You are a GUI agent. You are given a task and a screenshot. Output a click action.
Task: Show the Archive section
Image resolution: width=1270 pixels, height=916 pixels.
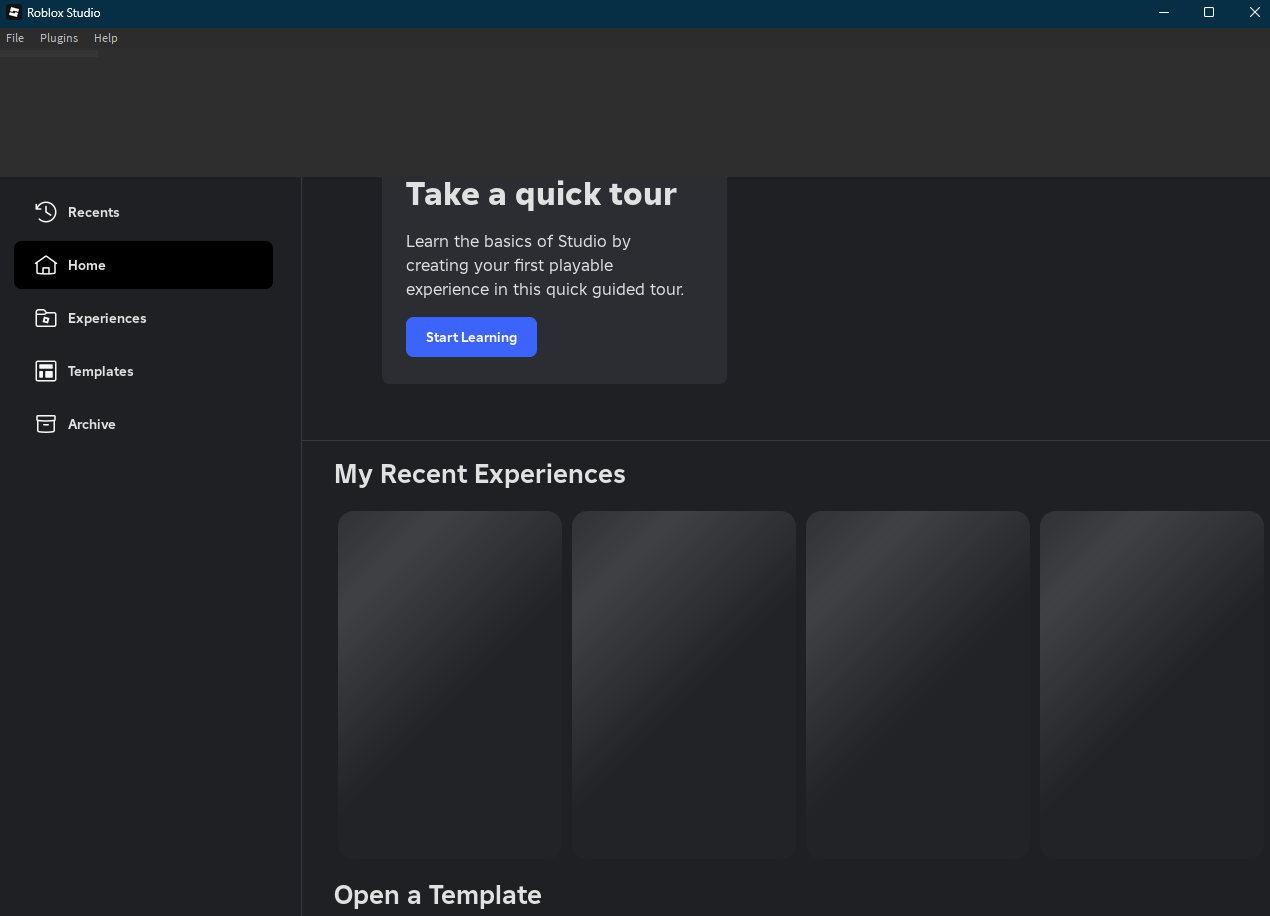tap(143, 424)
